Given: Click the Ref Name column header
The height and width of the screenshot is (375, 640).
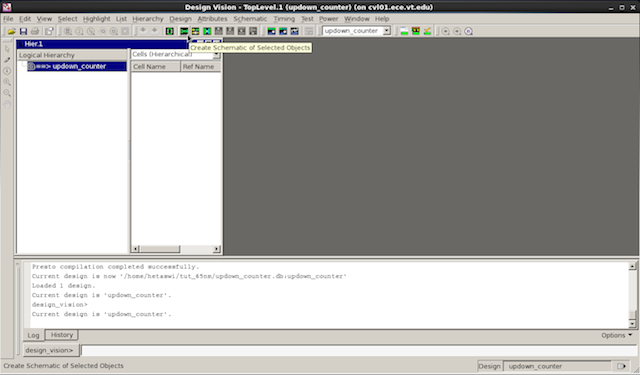Looking at the screenshot, I should [200, 67].
